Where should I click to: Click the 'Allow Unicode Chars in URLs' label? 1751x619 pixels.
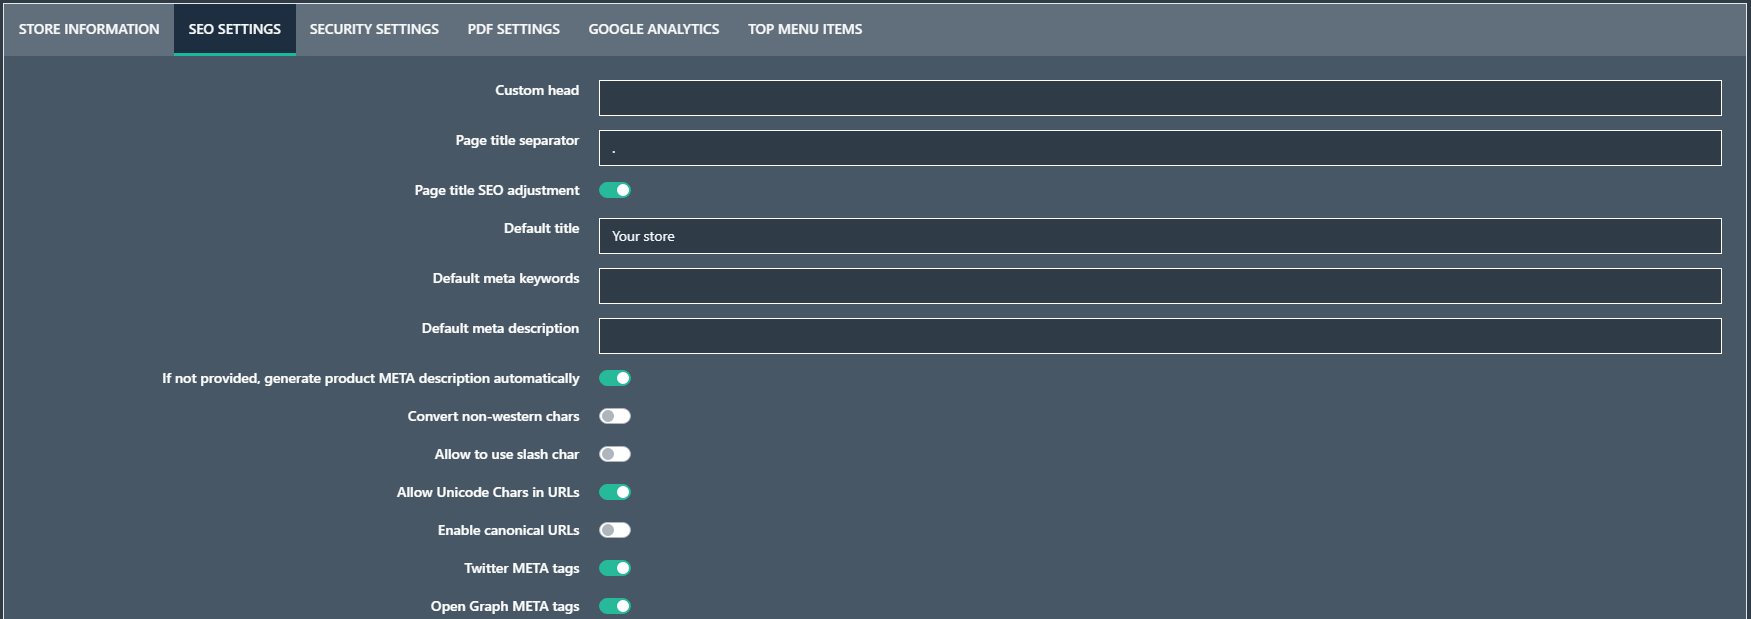pyautogui.click(x=488, y=492)
